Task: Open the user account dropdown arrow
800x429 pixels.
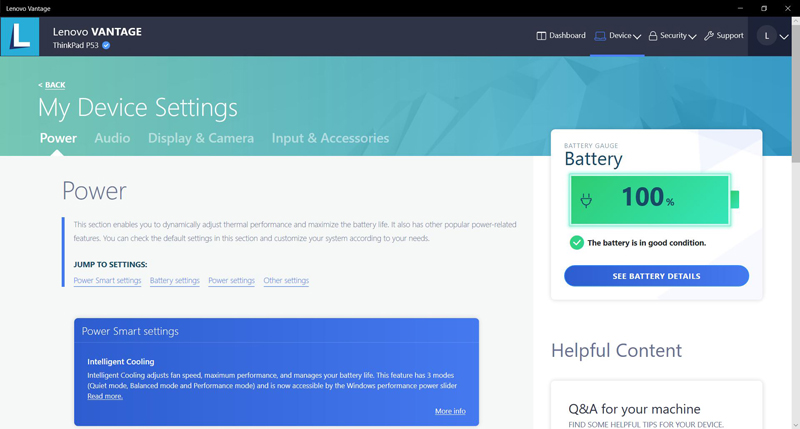Action: point(784,36)
